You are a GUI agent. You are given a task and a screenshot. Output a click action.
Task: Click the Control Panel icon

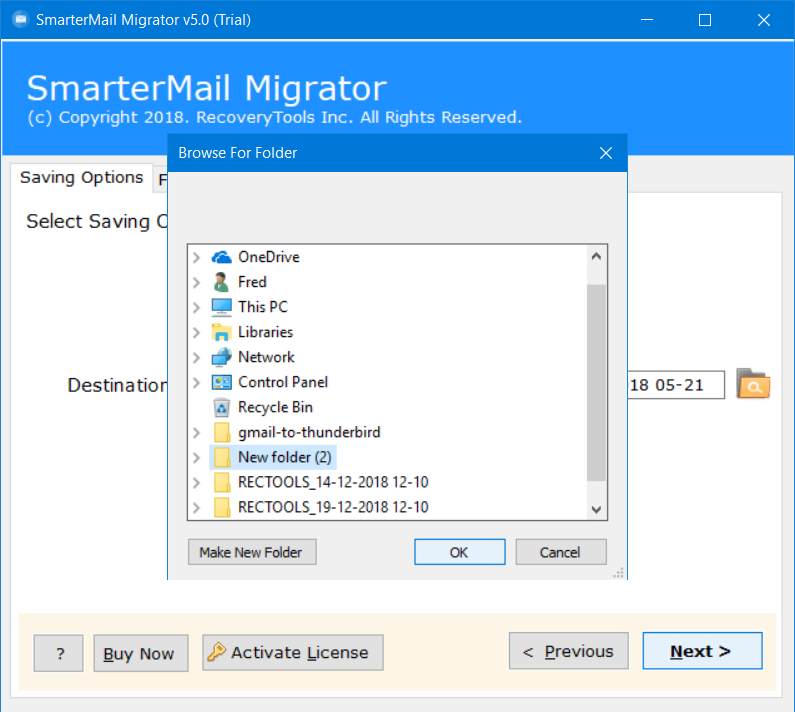click(222, 382)
